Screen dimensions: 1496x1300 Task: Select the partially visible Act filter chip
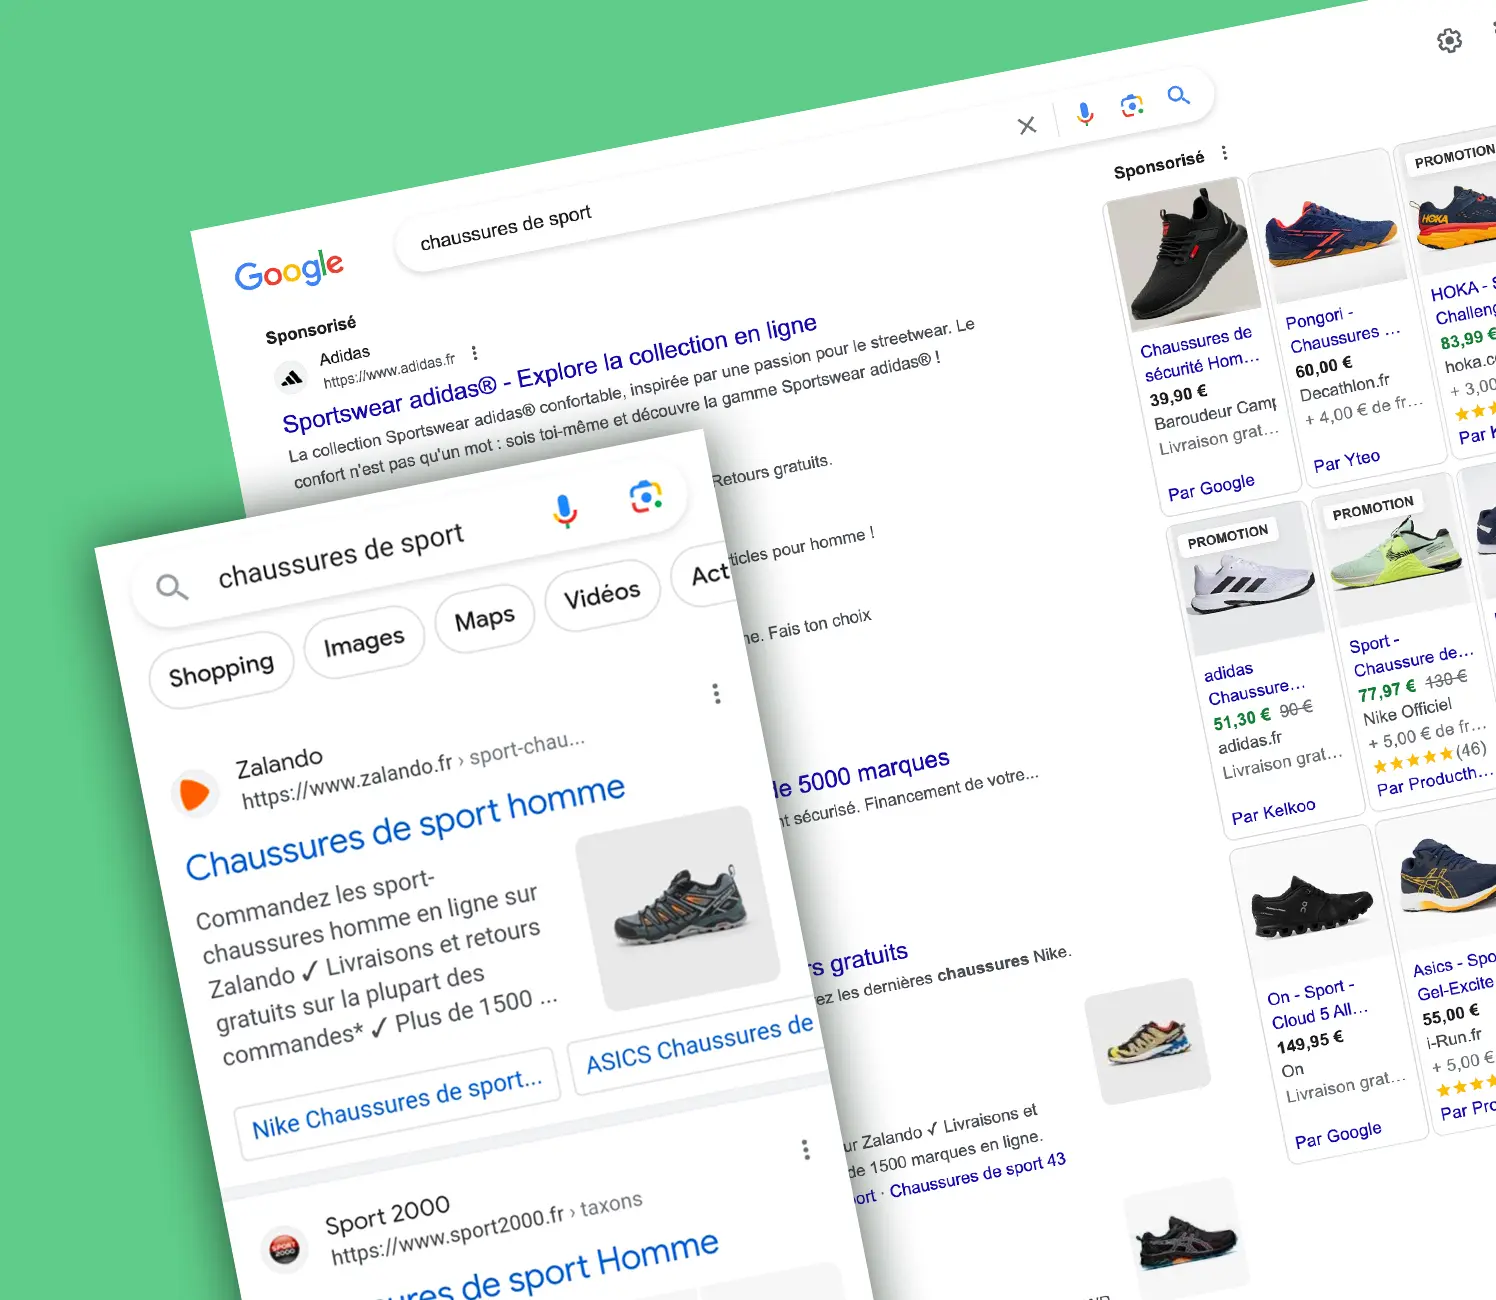(x=708, y=574)
